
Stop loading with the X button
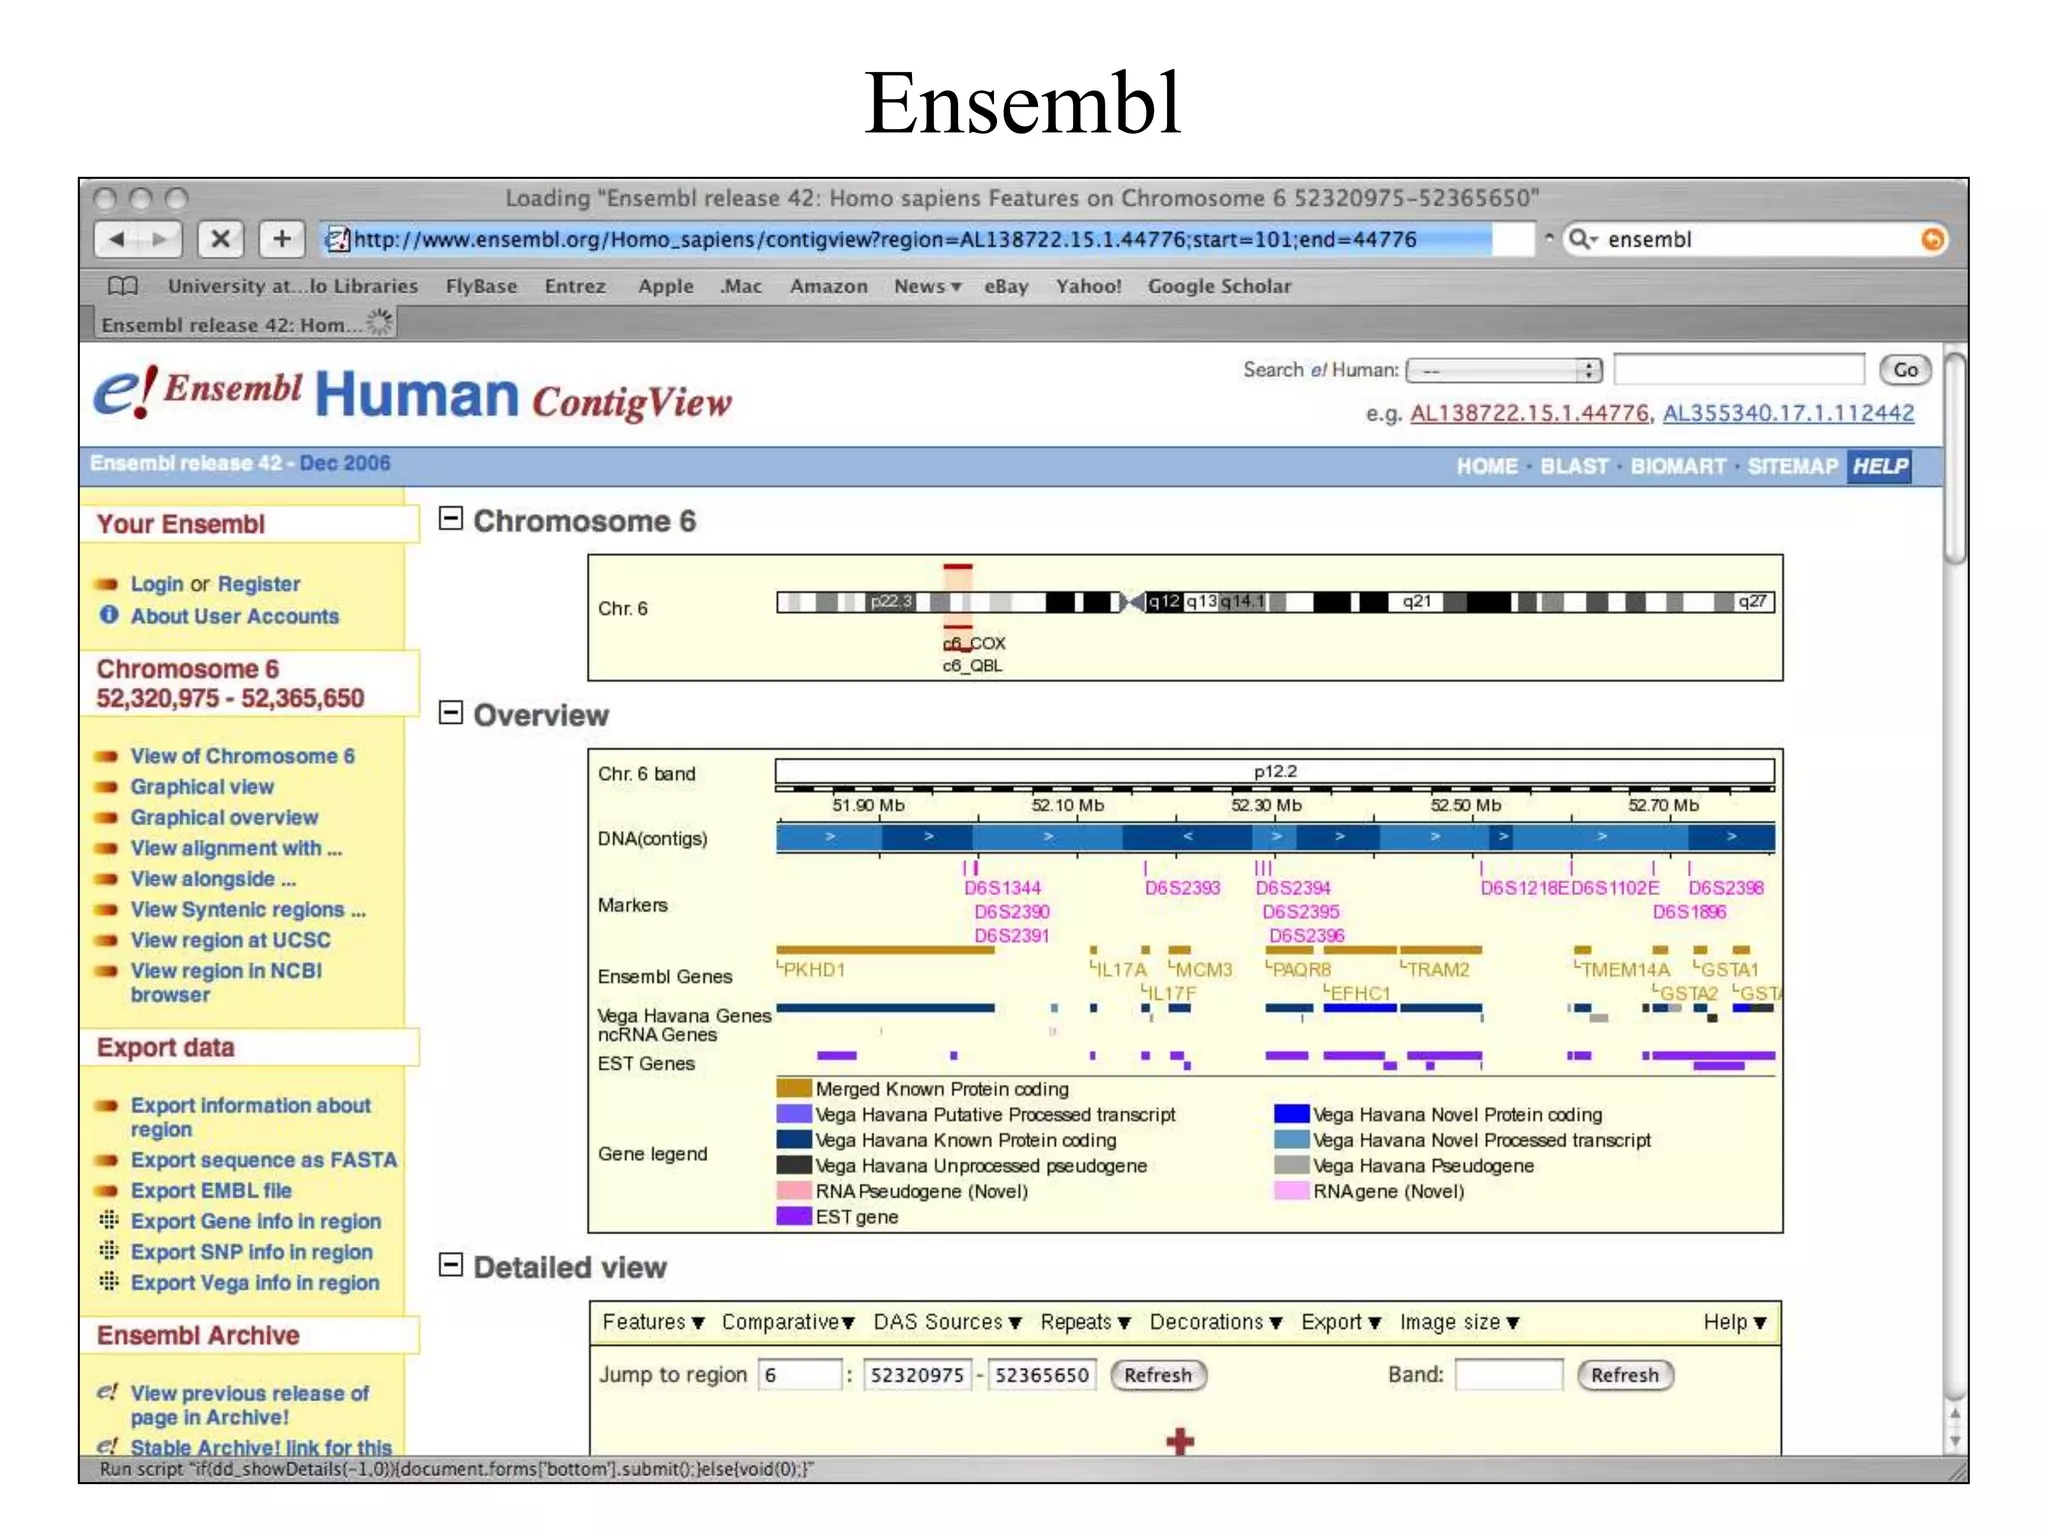tap(220, 239)
